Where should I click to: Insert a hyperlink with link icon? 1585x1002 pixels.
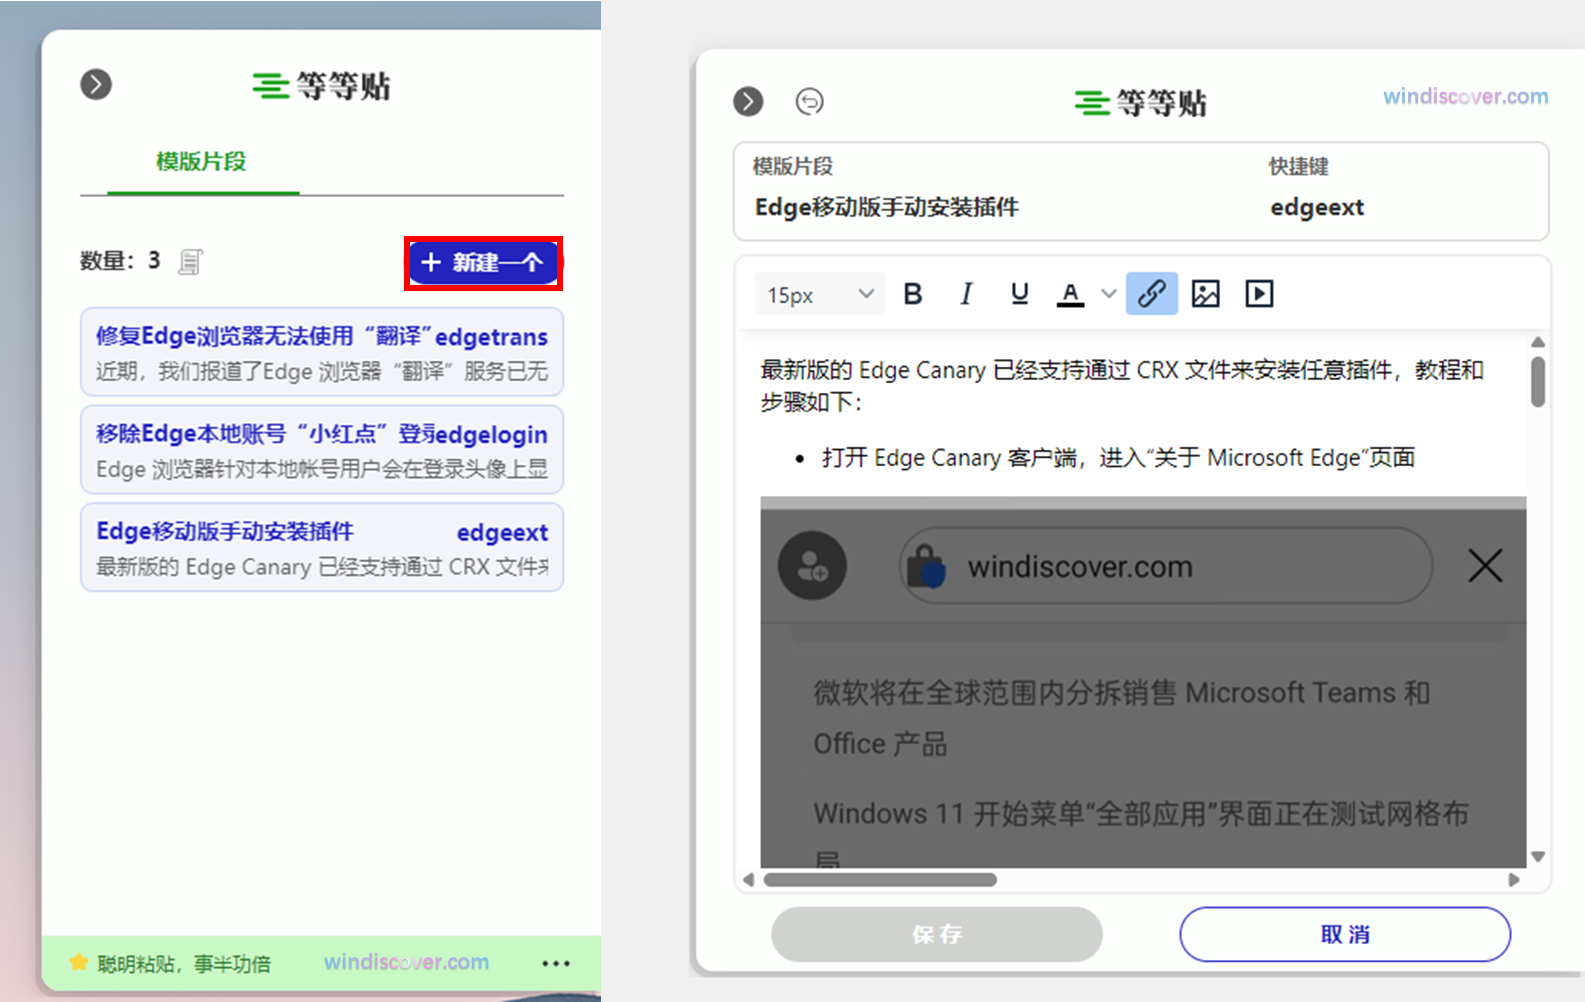pyautogui.click(x=1152, y=294)
